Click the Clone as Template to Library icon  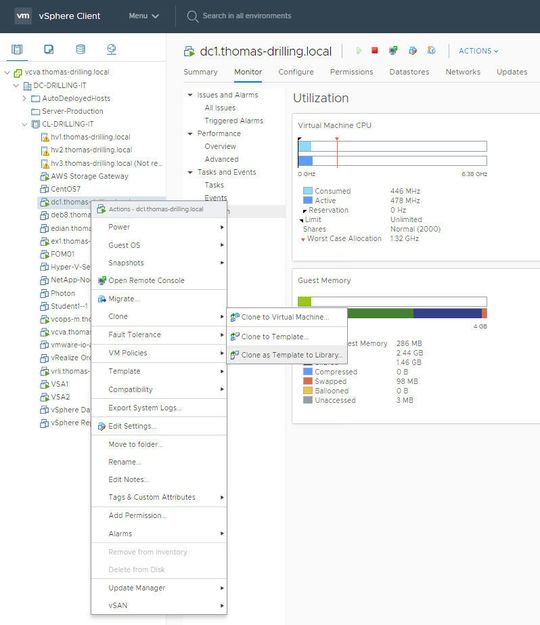coord(235,355)
